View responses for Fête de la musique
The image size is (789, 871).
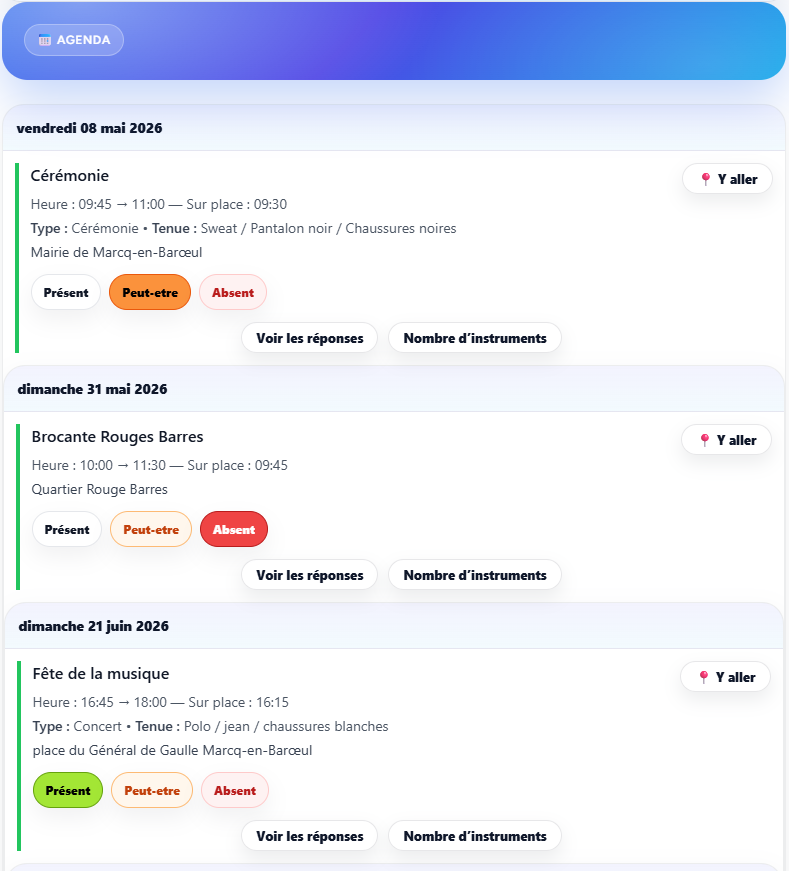310,836
